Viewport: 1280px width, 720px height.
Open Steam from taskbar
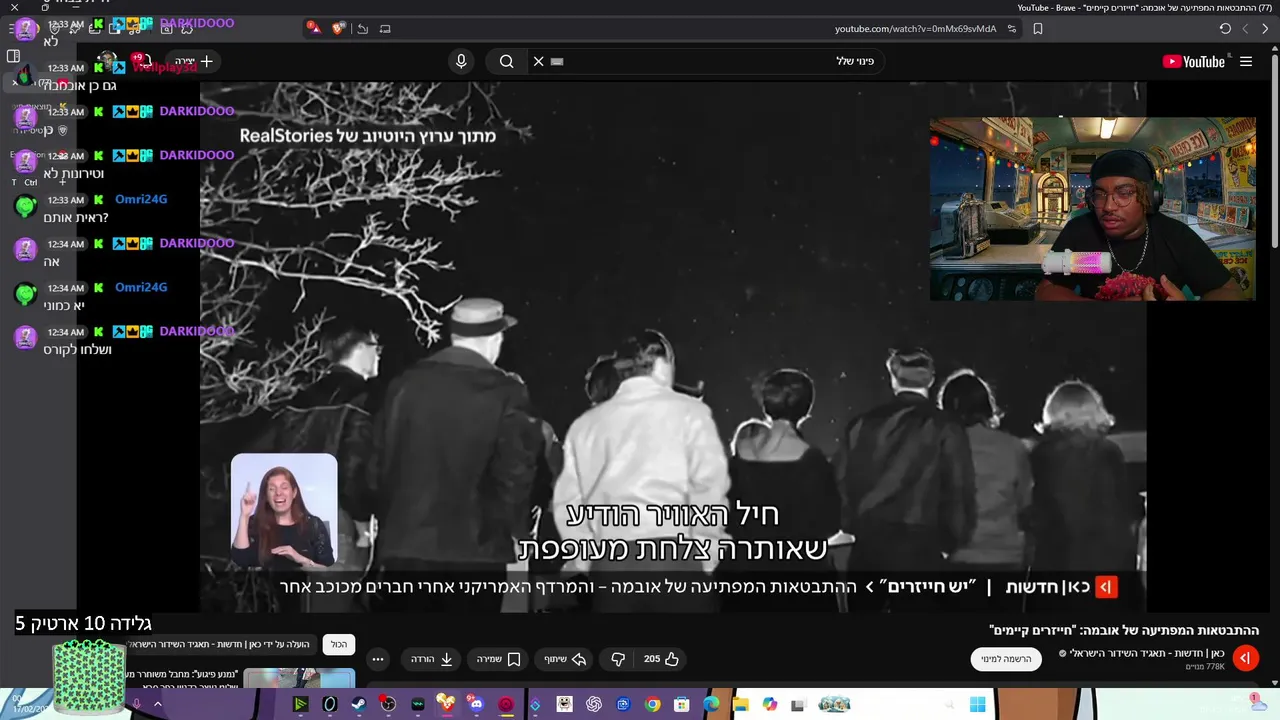pos(358,705)
